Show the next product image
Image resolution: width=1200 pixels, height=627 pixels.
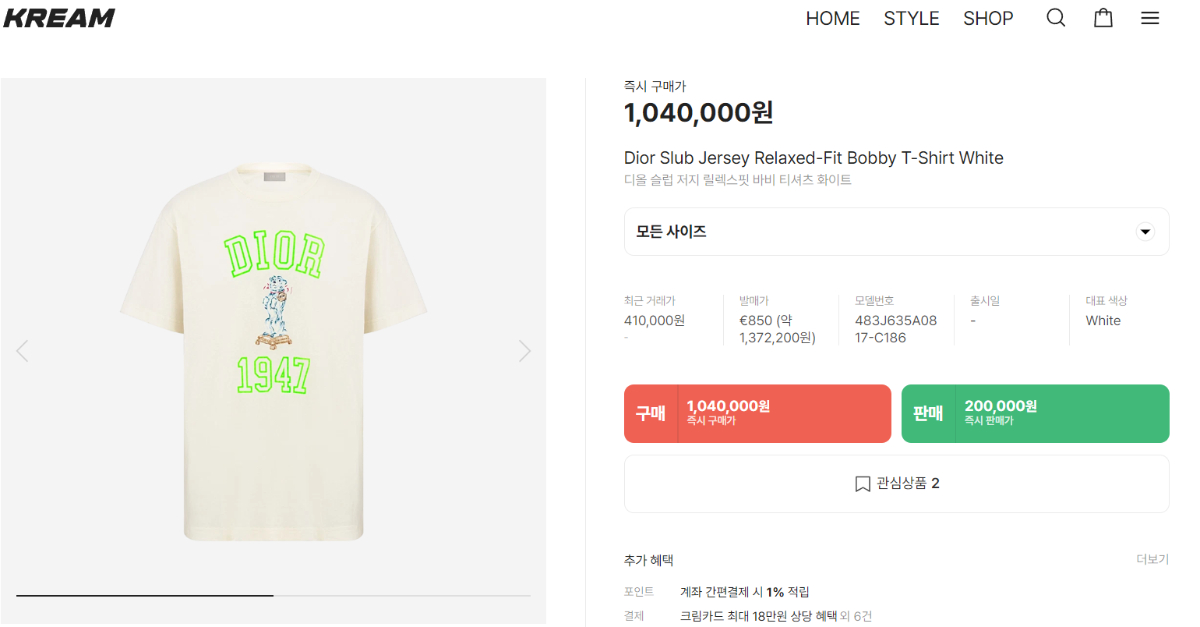[524, 351]
